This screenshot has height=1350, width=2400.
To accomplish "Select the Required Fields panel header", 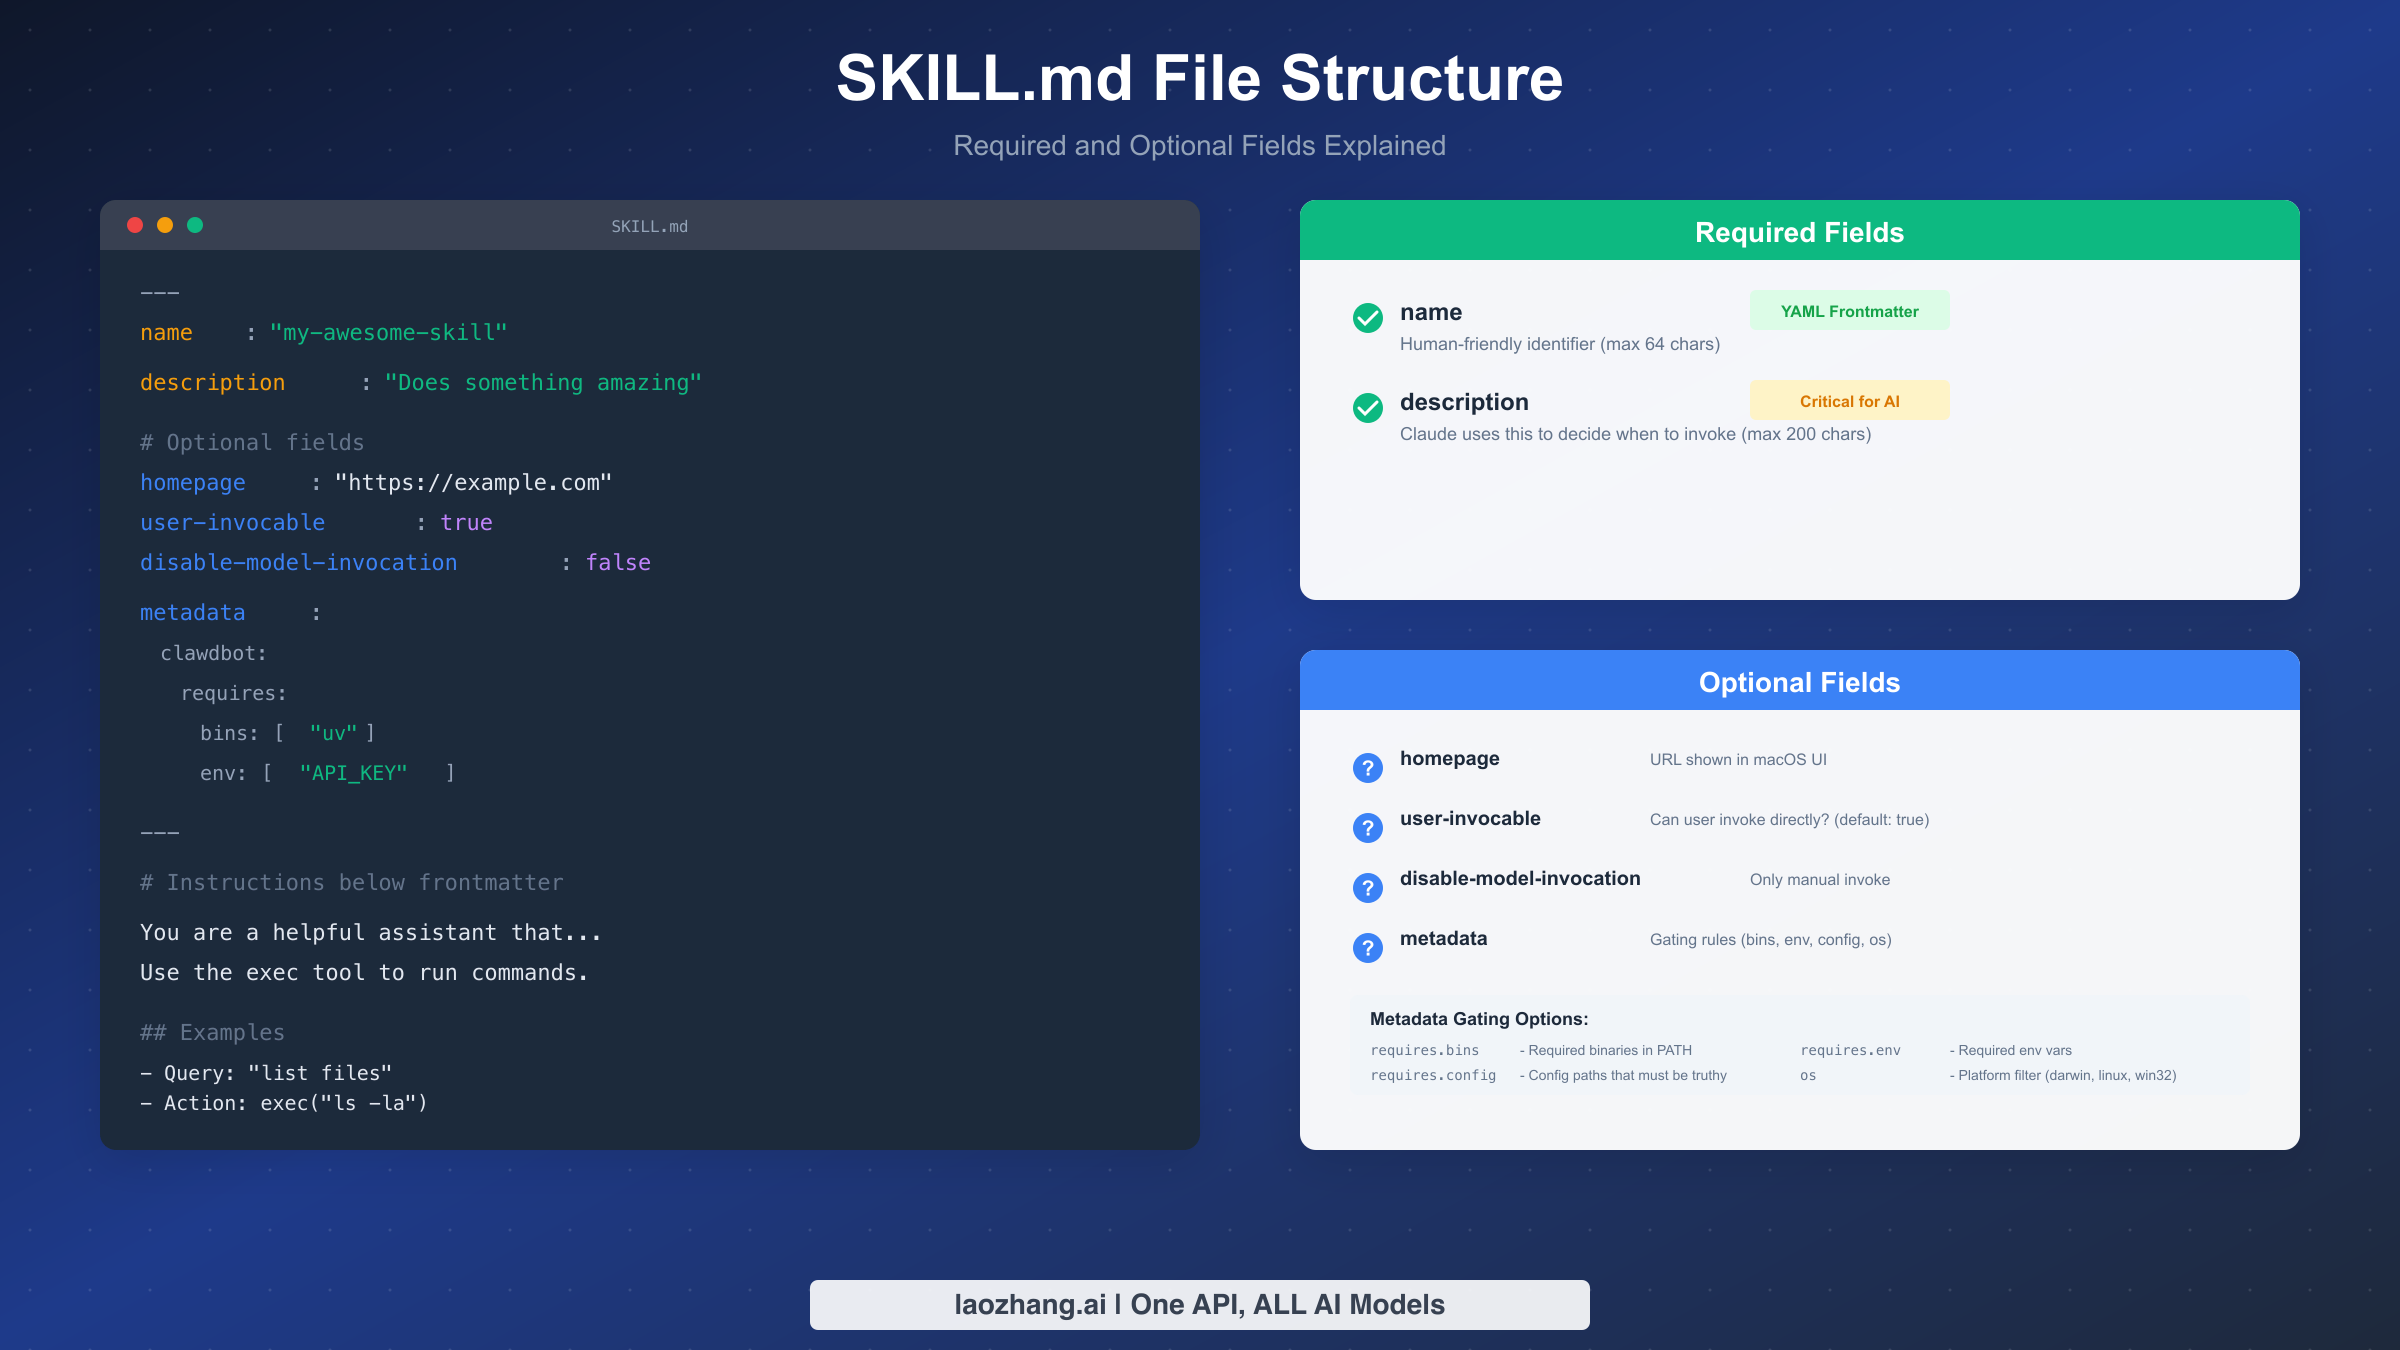I will click(x=1798, y=231).
